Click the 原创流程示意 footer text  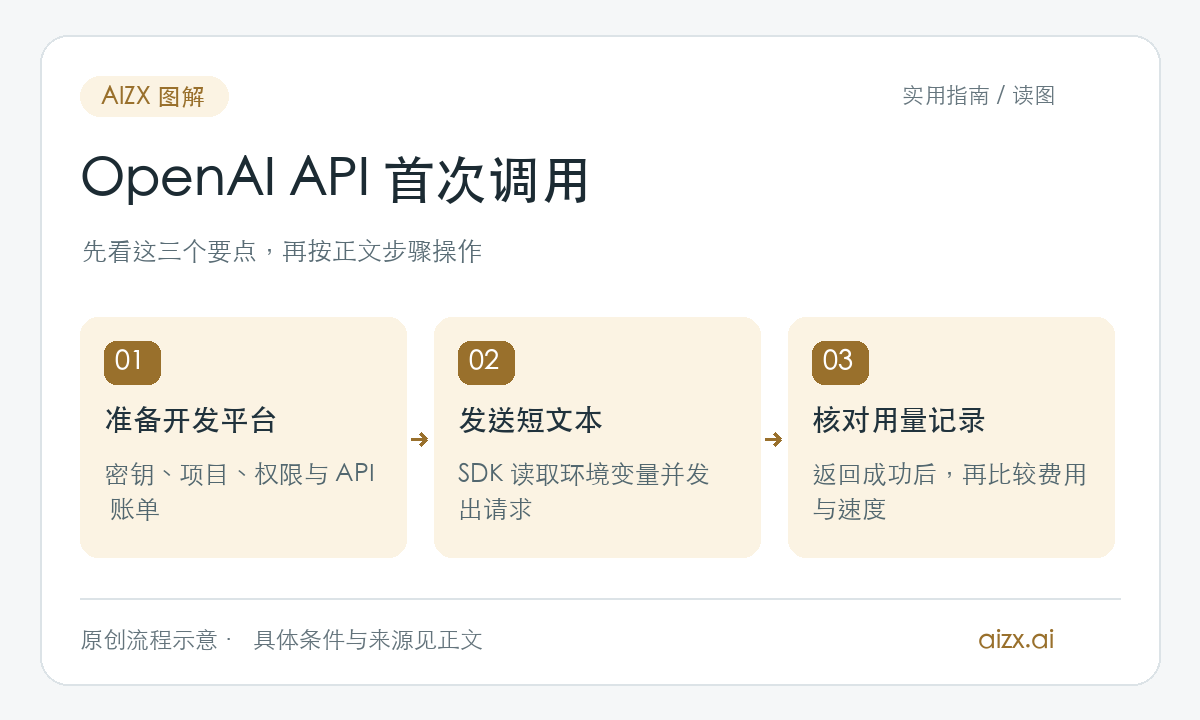(x=149, y=640)
